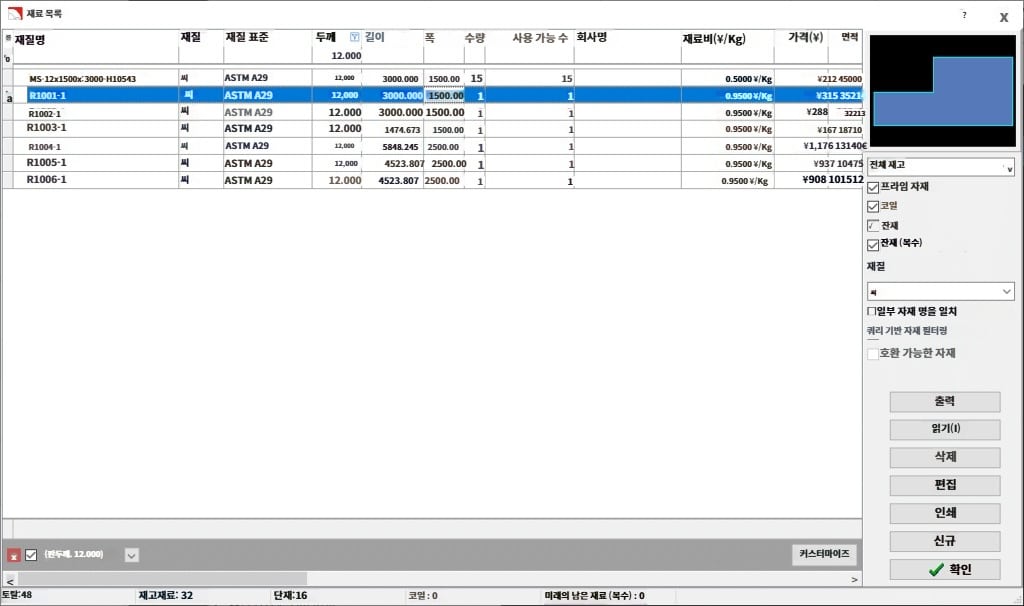Click the red filter remove icon at bottom

tap(14, 555)
